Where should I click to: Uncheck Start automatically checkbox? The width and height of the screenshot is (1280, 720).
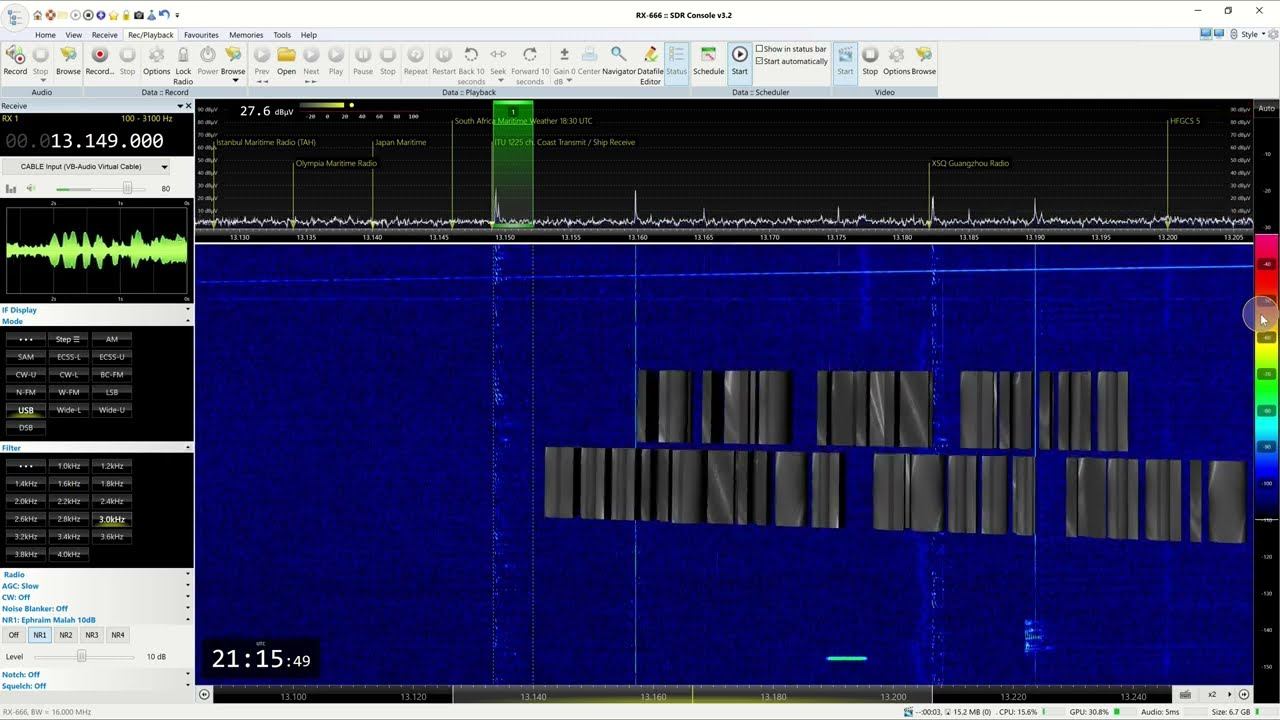(760, 61)
